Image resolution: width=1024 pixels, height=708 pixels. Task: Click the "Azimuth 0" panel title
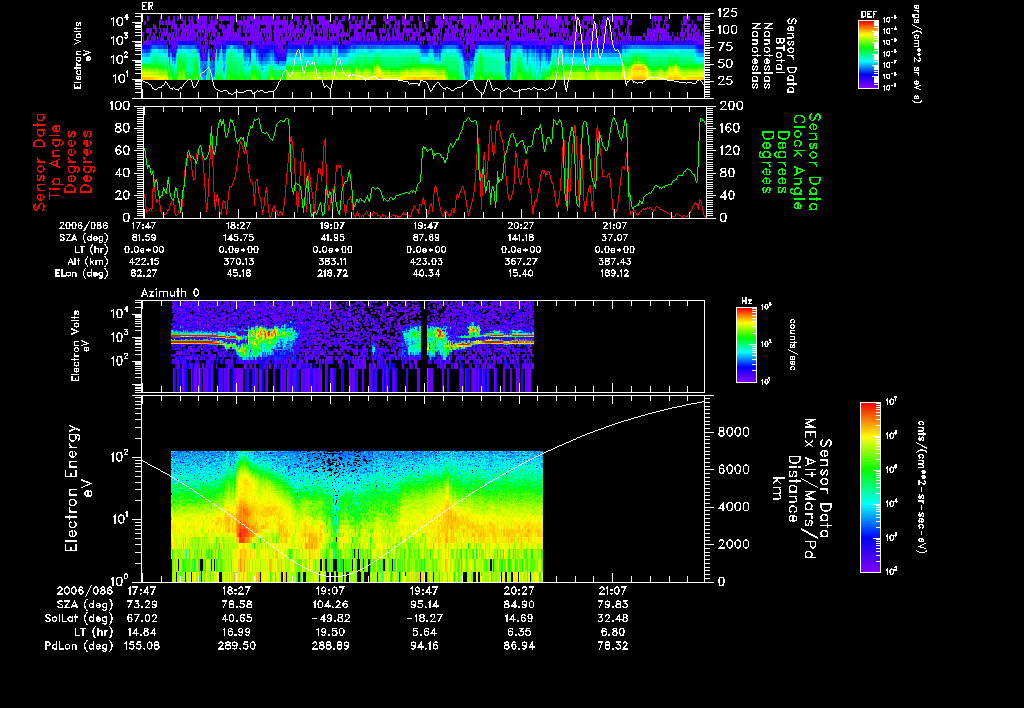click(170, 293)
